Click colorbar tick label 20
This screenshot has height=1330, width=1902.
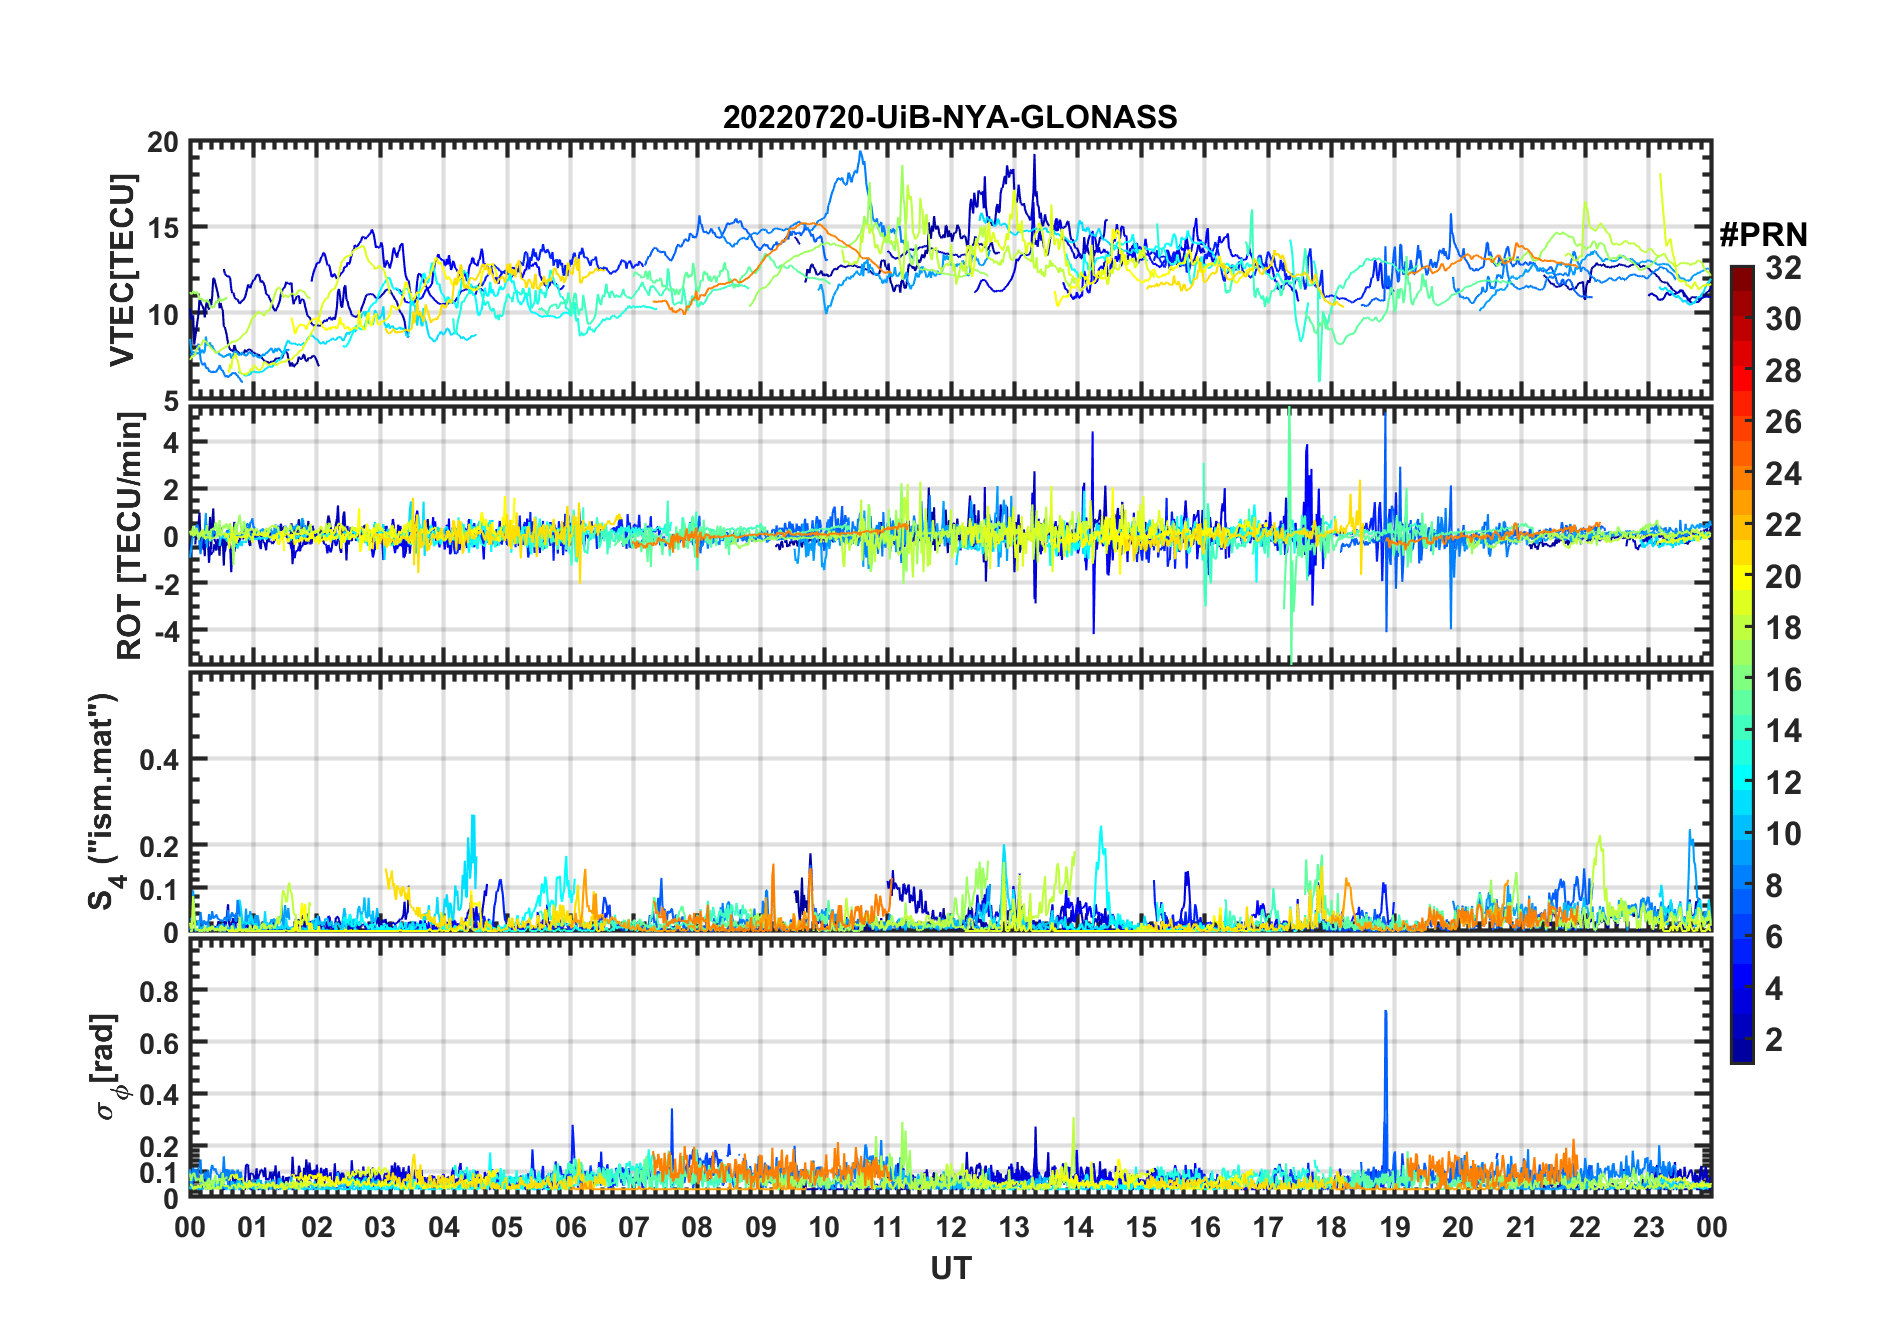coord(1783,576)
